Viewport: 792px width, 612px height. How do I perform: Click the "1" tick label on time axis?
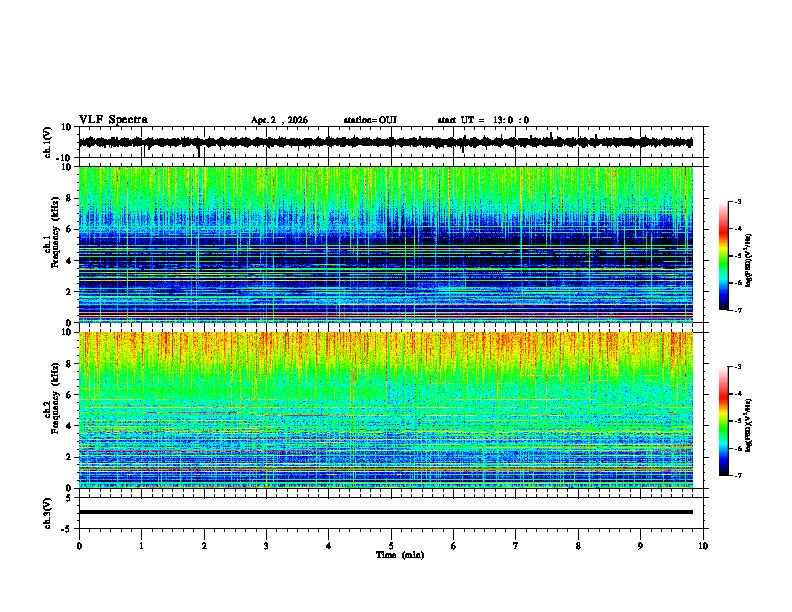click(x=141, y=546)
